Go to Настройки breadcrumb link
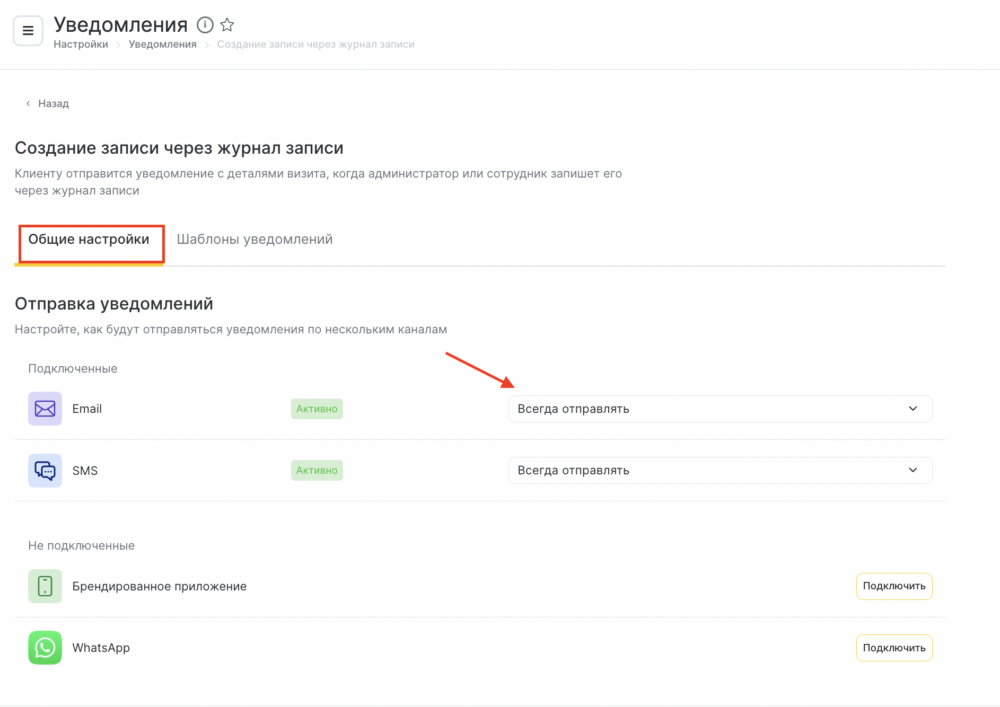Screen dimensions: 1000x707 point(81,44)
